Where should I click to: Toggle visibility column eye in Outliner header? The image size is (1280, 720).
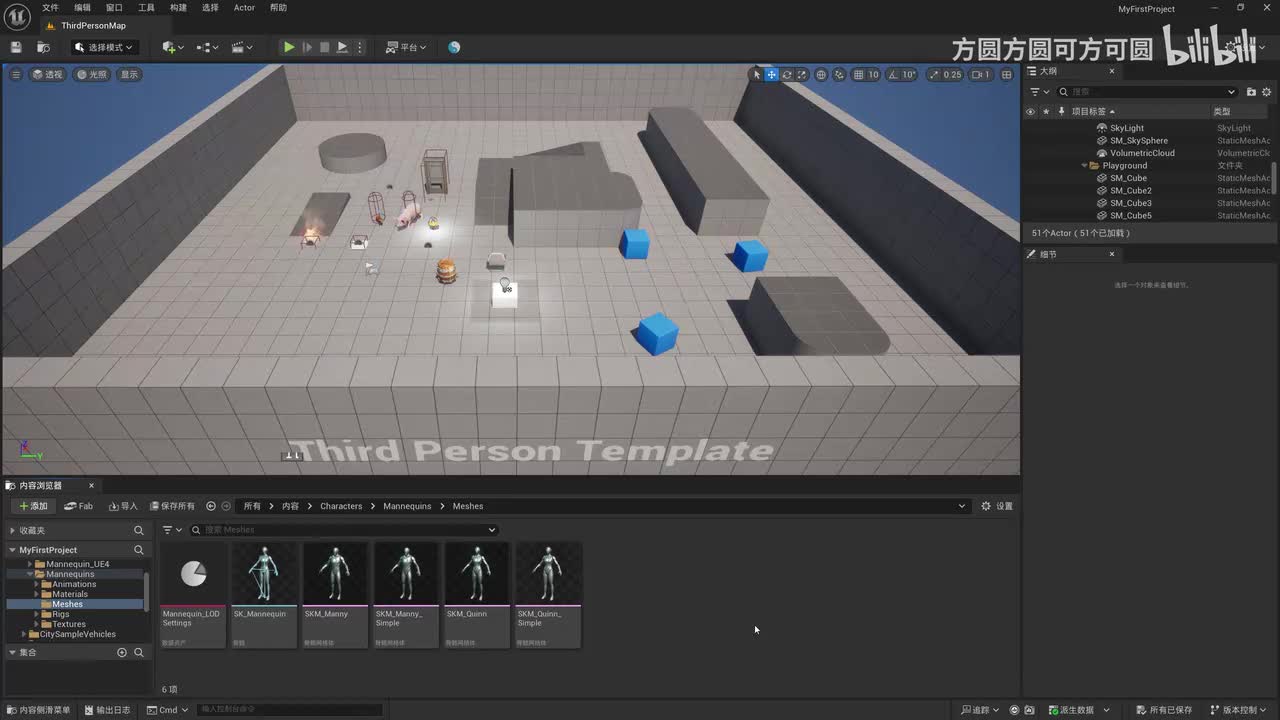[x=1030, y=111]
